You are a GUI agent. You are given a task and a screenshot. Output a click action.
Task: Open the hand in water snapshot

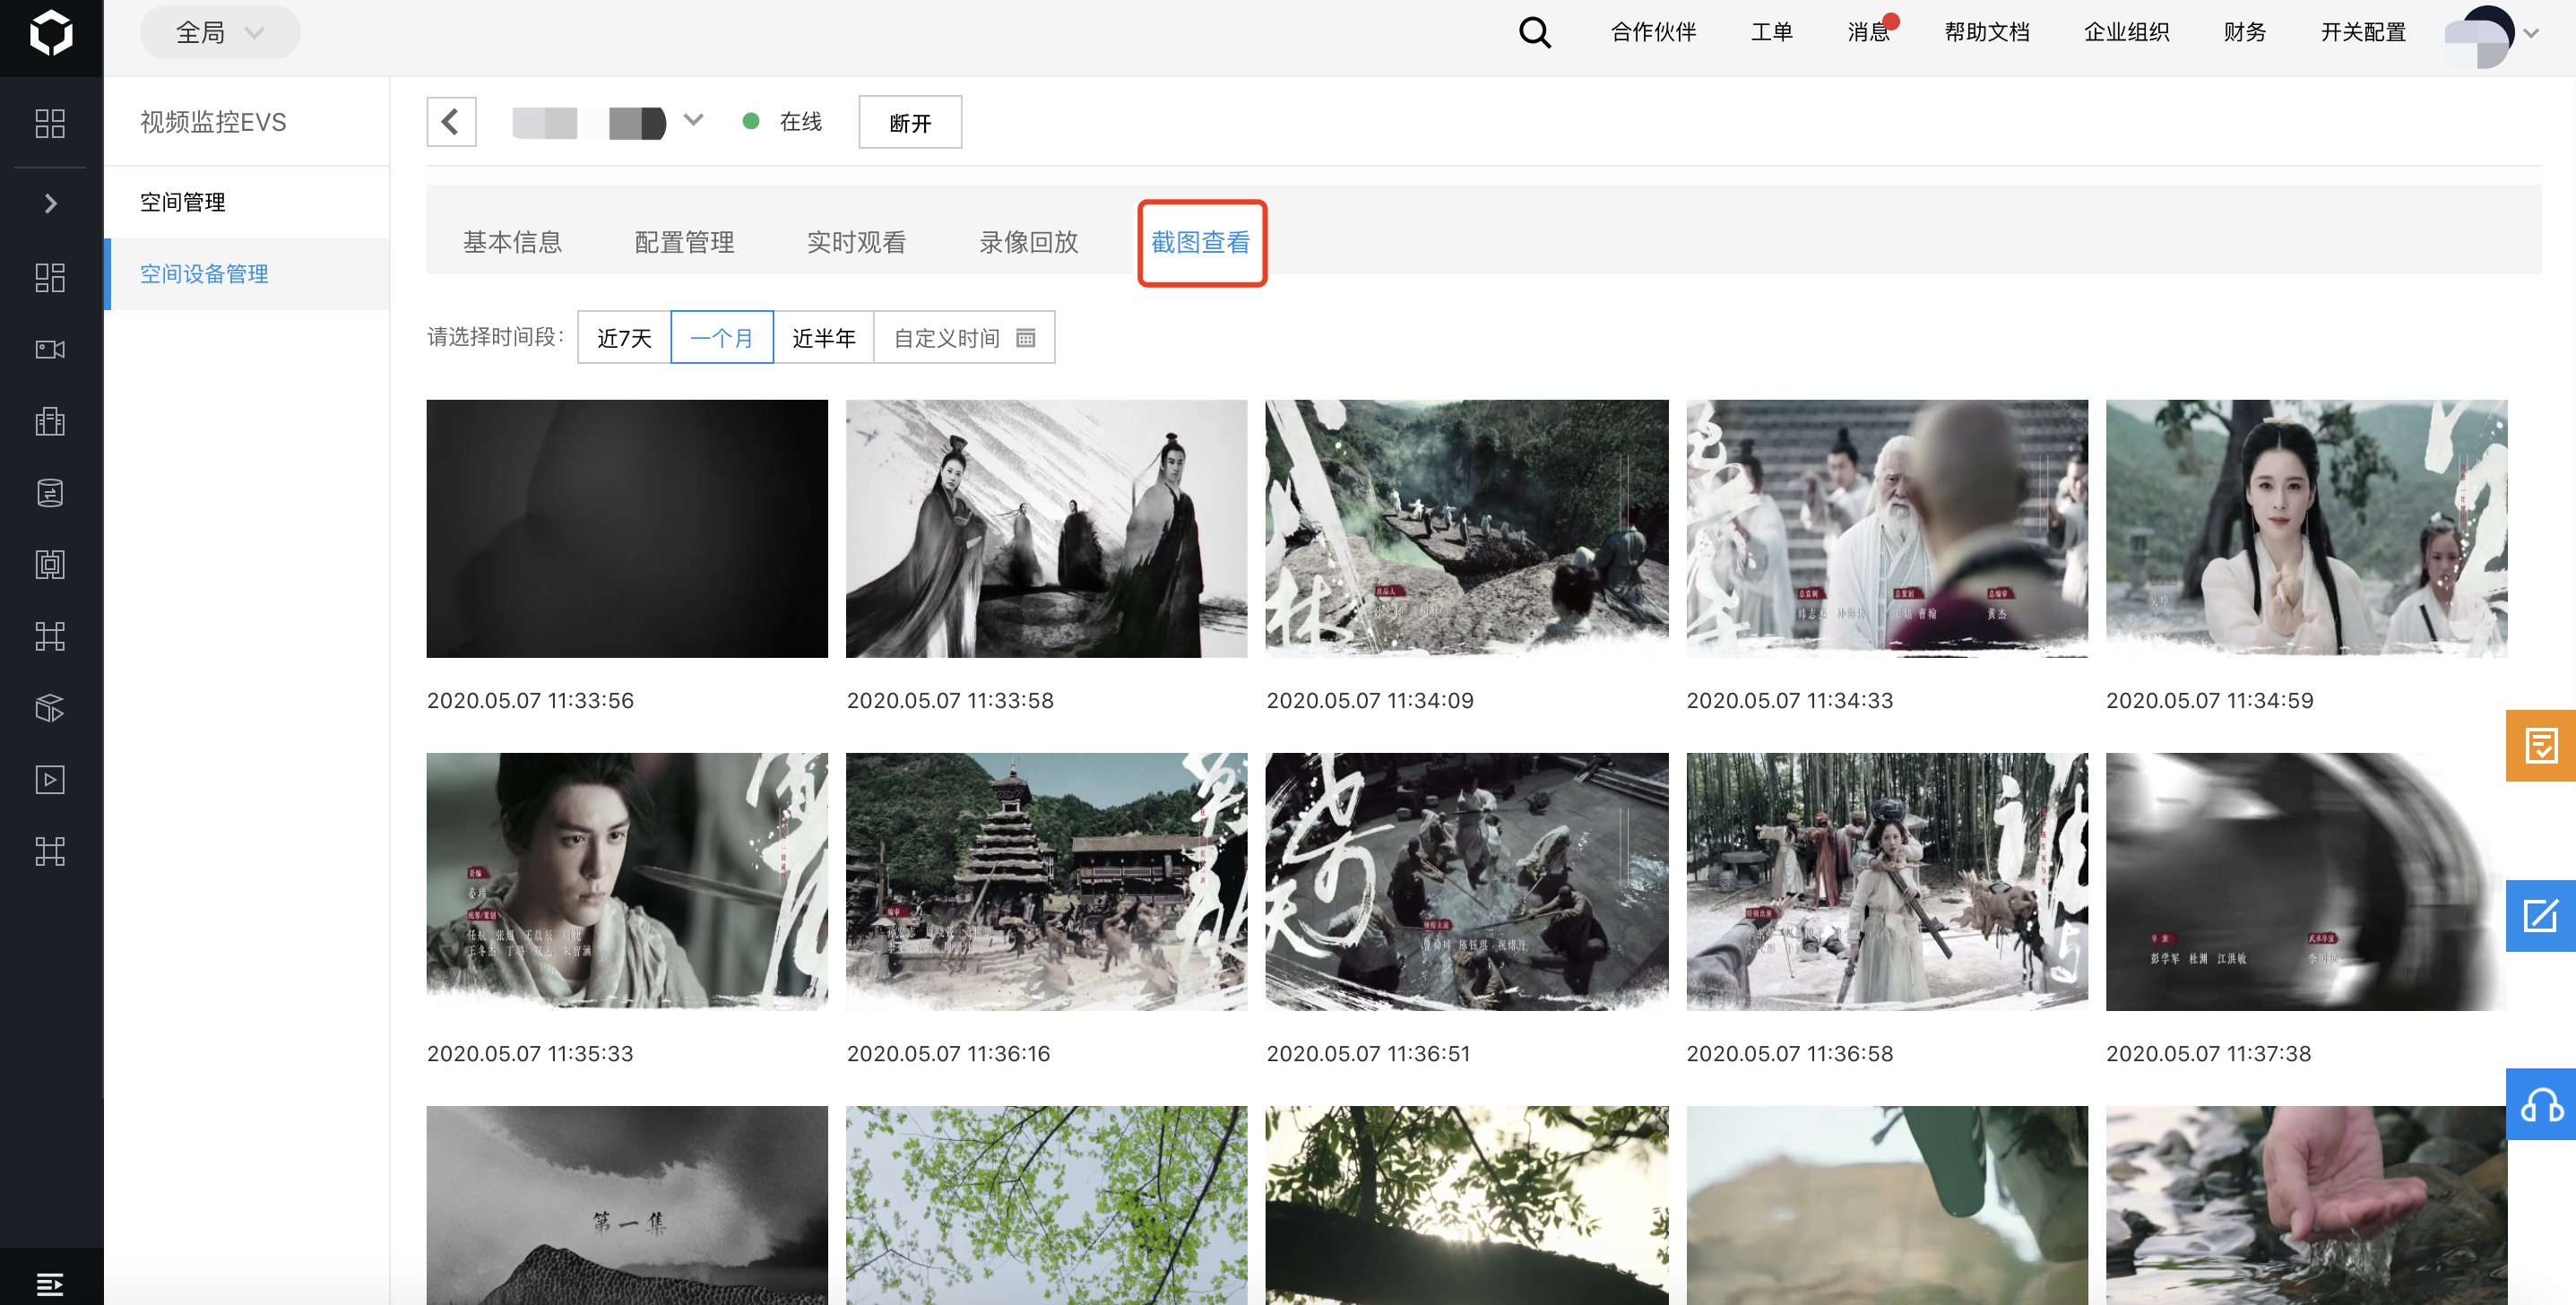click(2306, 1205)
